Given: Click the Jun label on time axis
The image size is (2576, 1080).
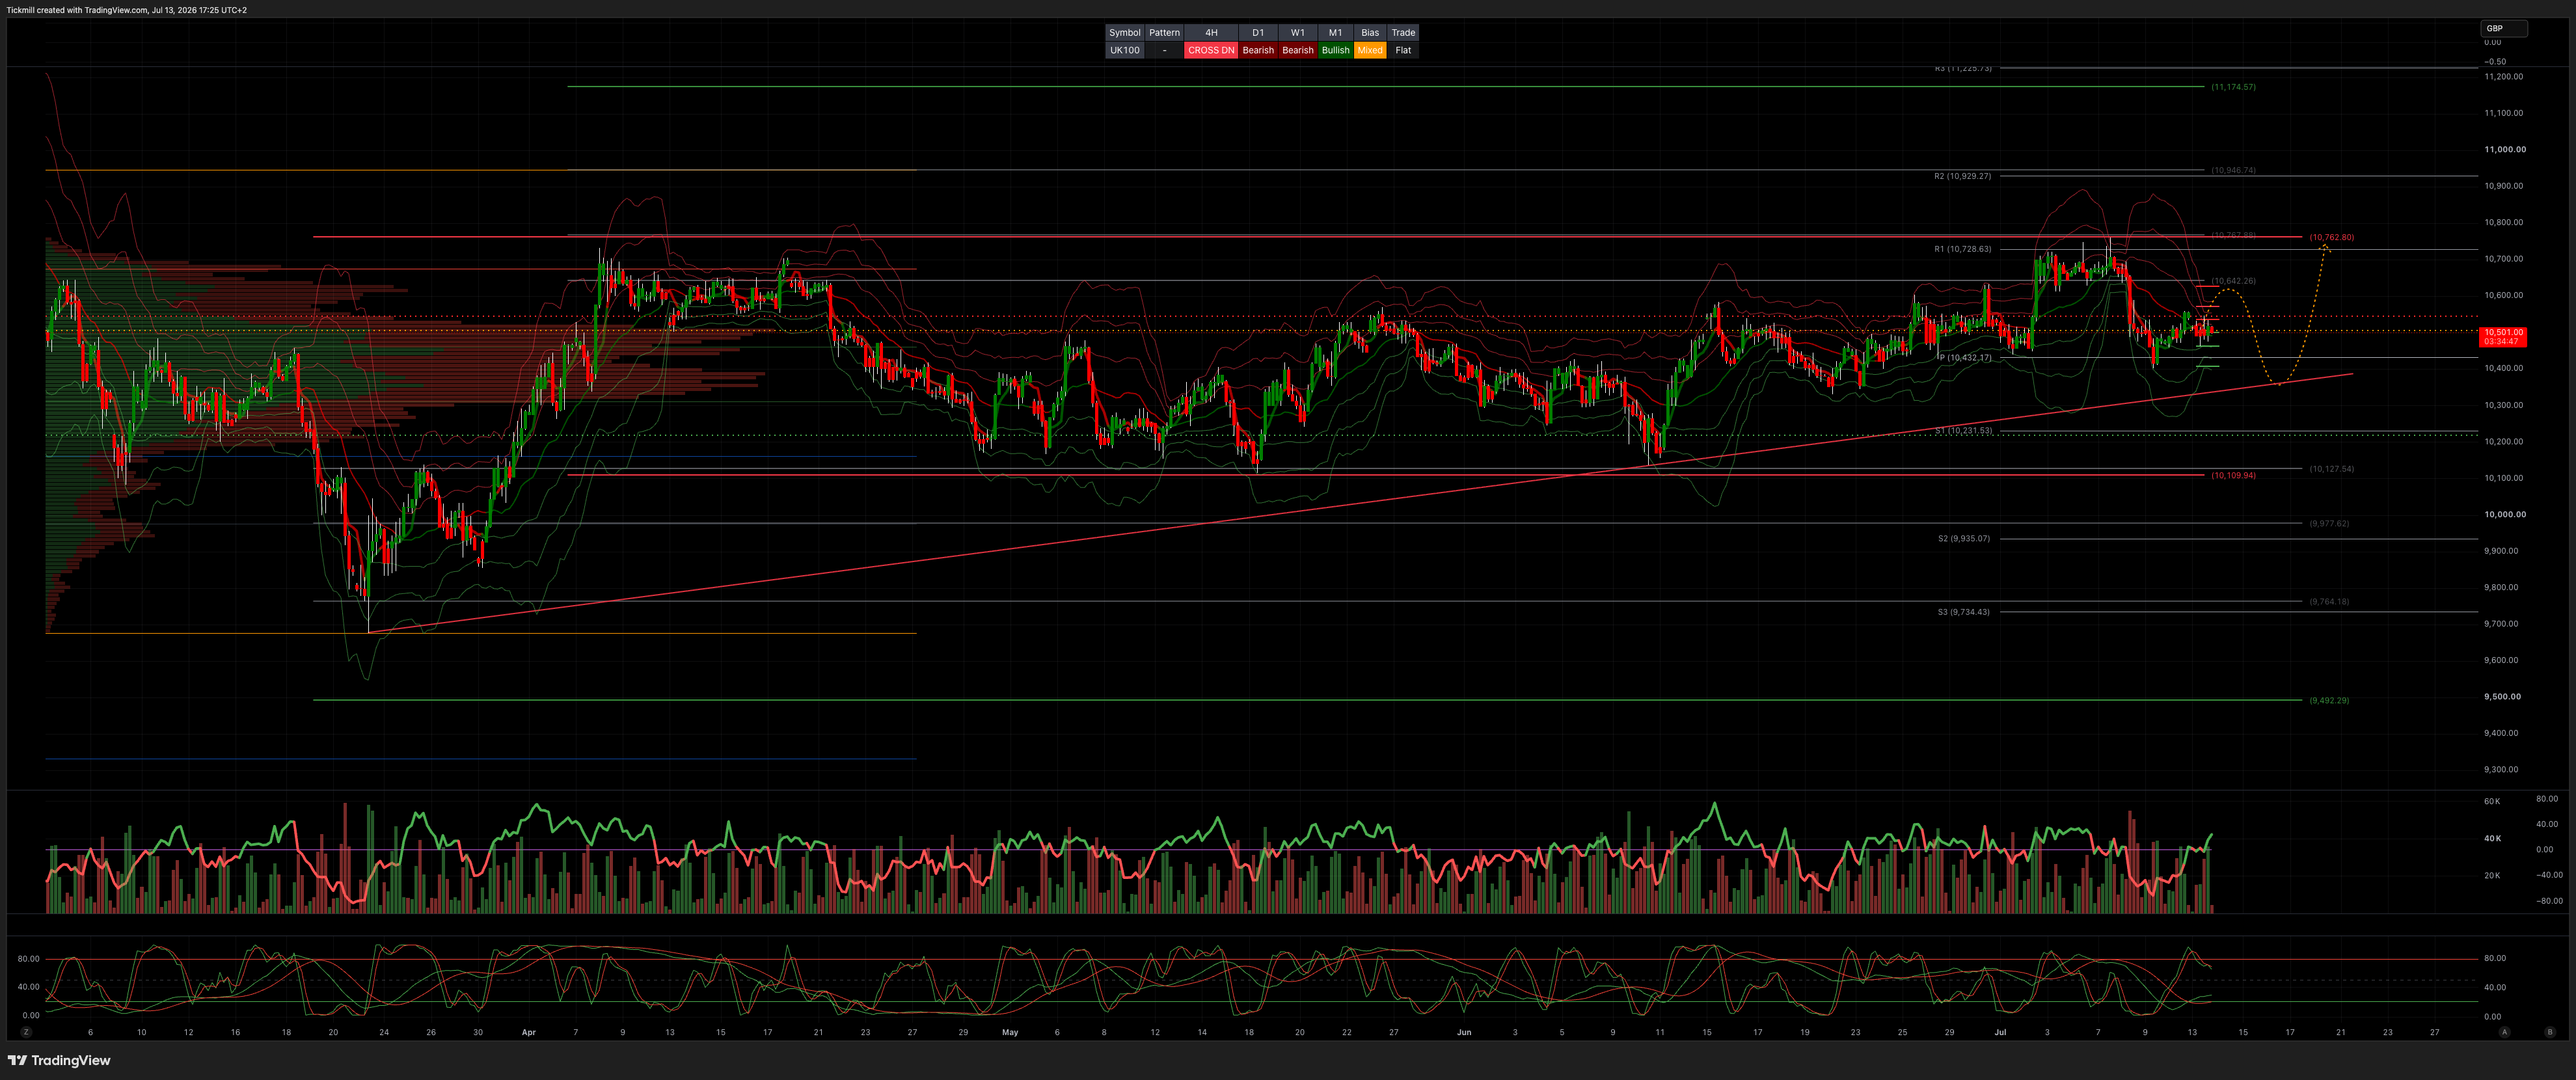Looking at the screenshot, I should pyautogui.click(x=1464, y=1032).
